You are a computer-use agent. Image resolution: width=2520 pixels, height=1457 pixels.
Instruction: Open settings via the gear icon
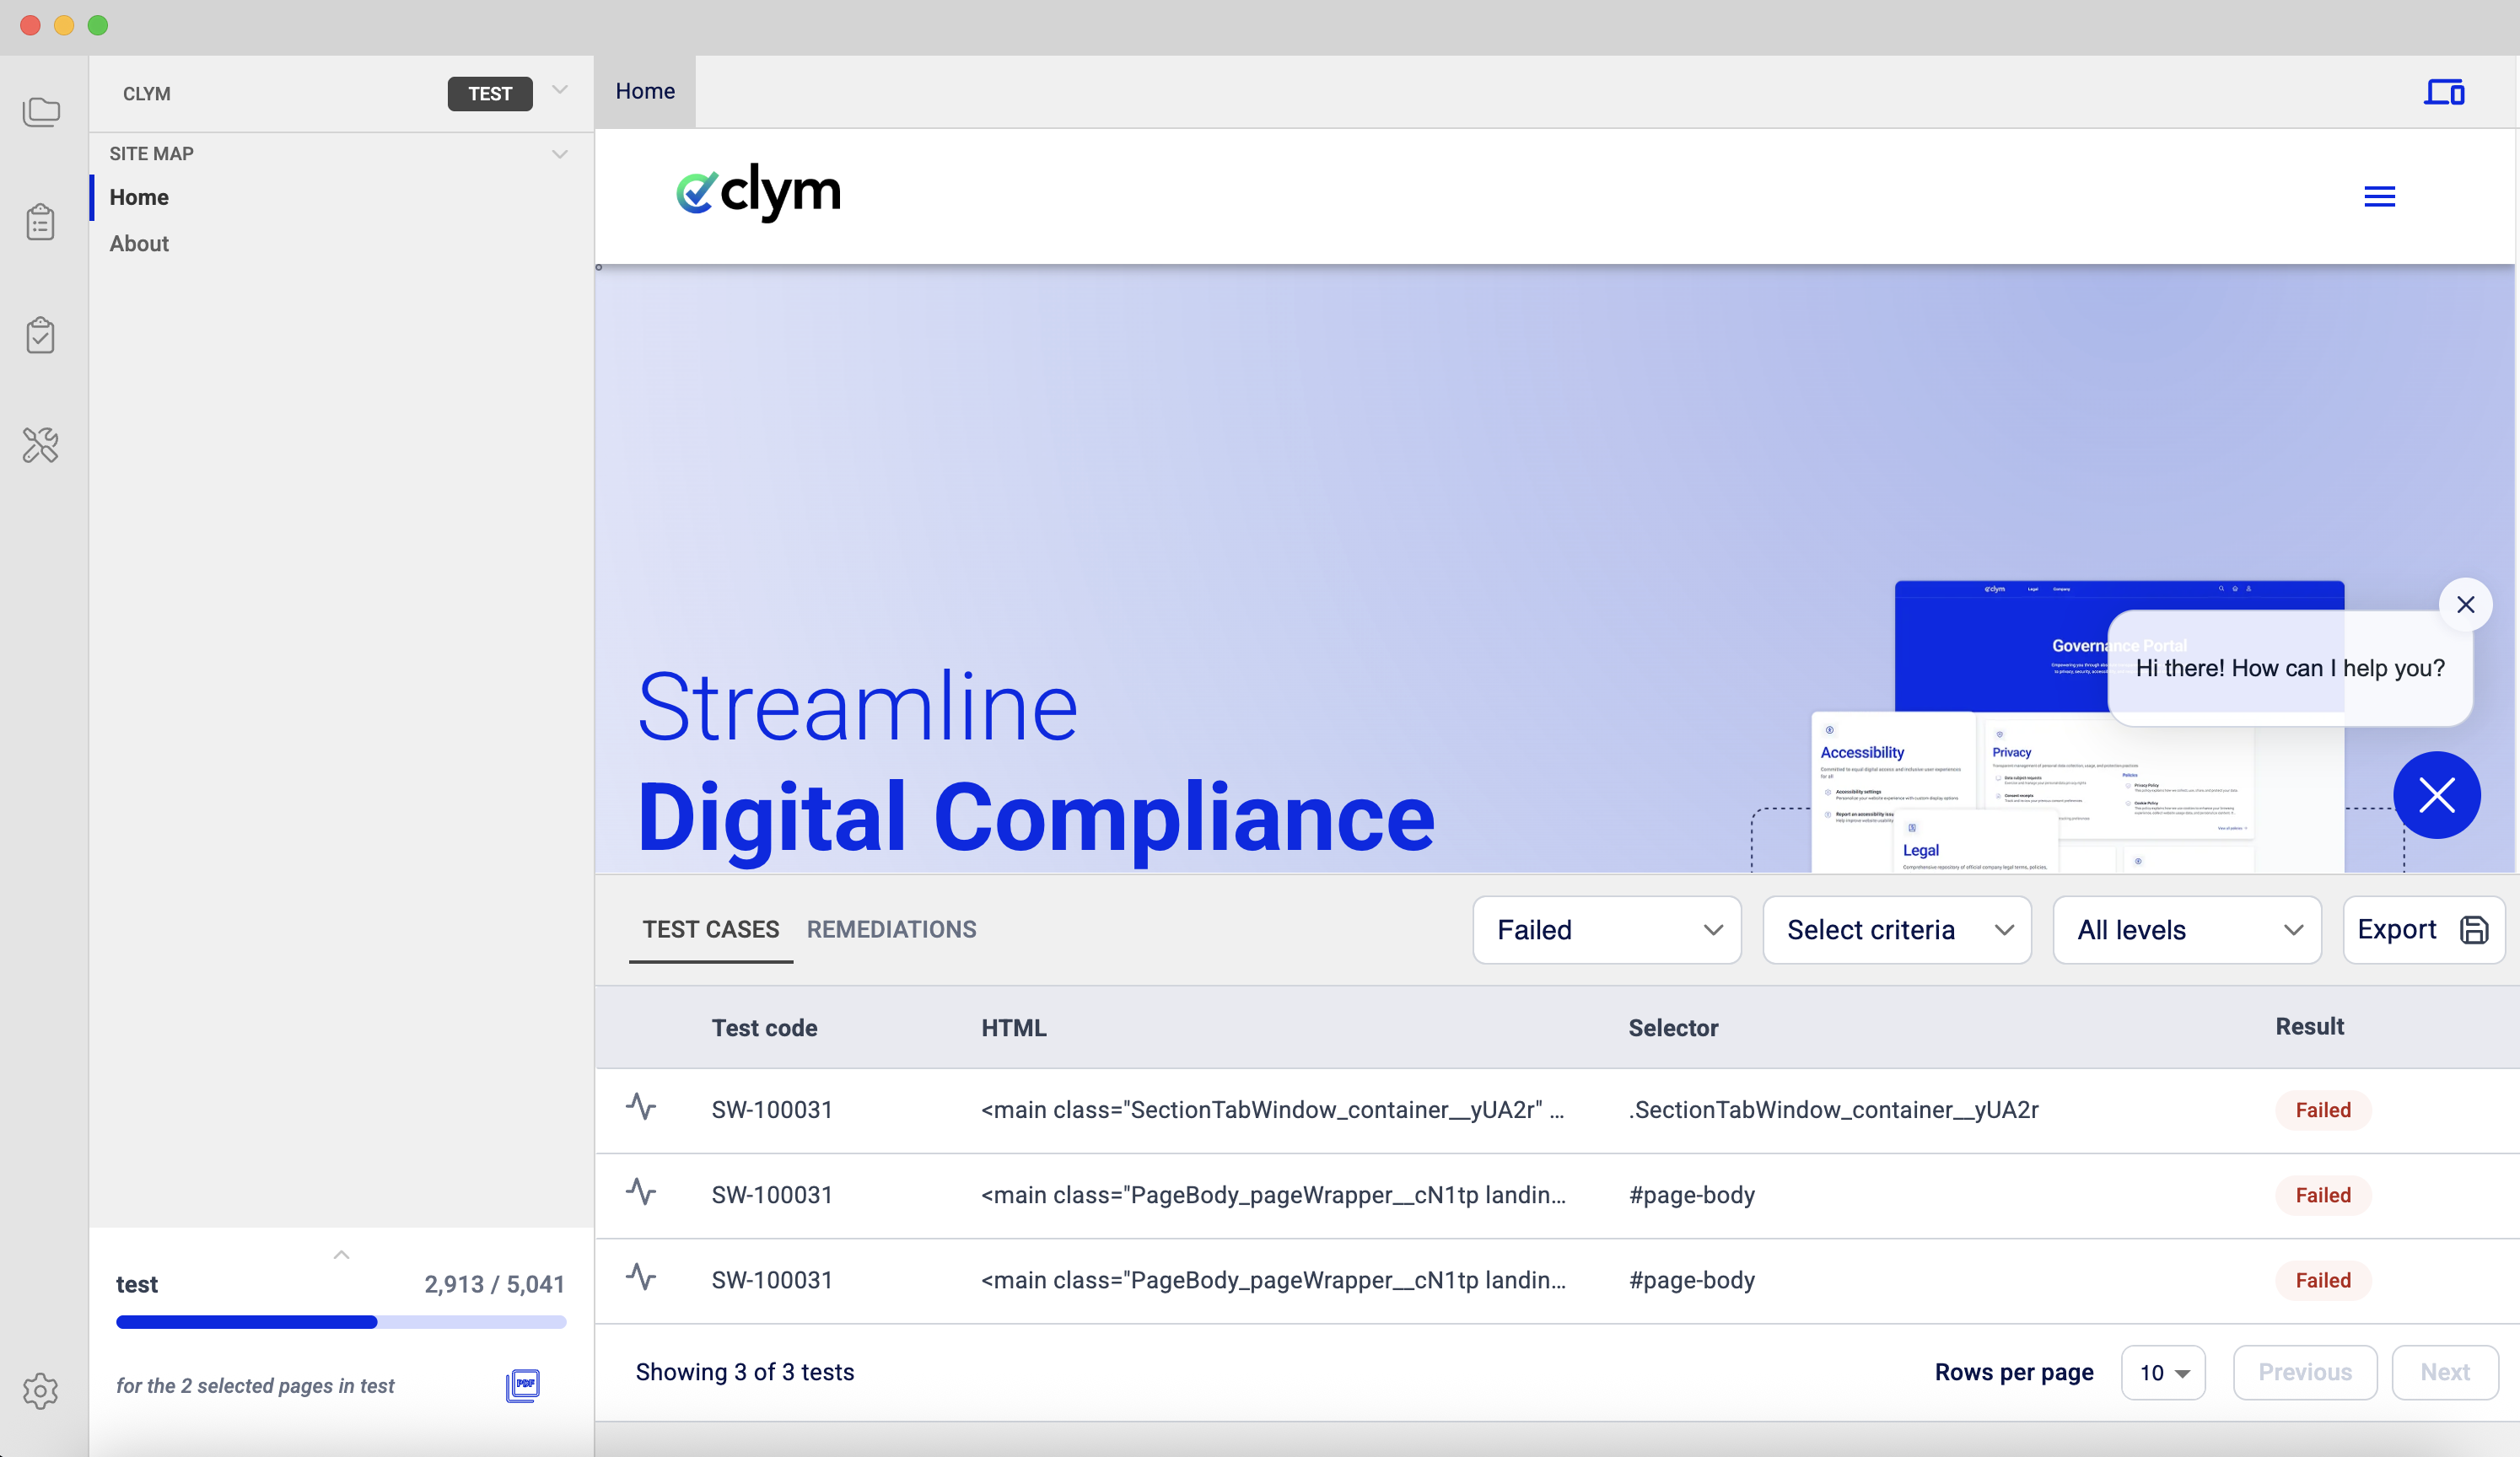[41, 1391]
